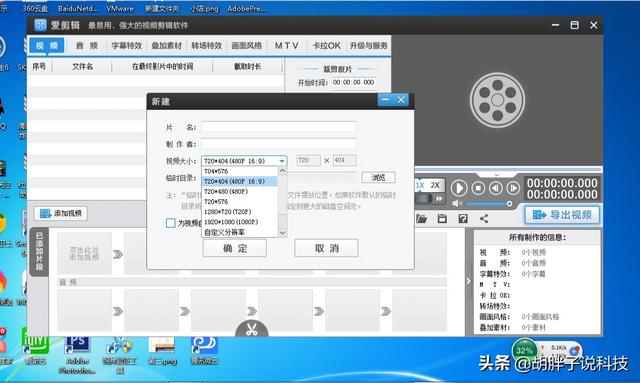Click the scissors cut icon at bottom

[252, 330]
